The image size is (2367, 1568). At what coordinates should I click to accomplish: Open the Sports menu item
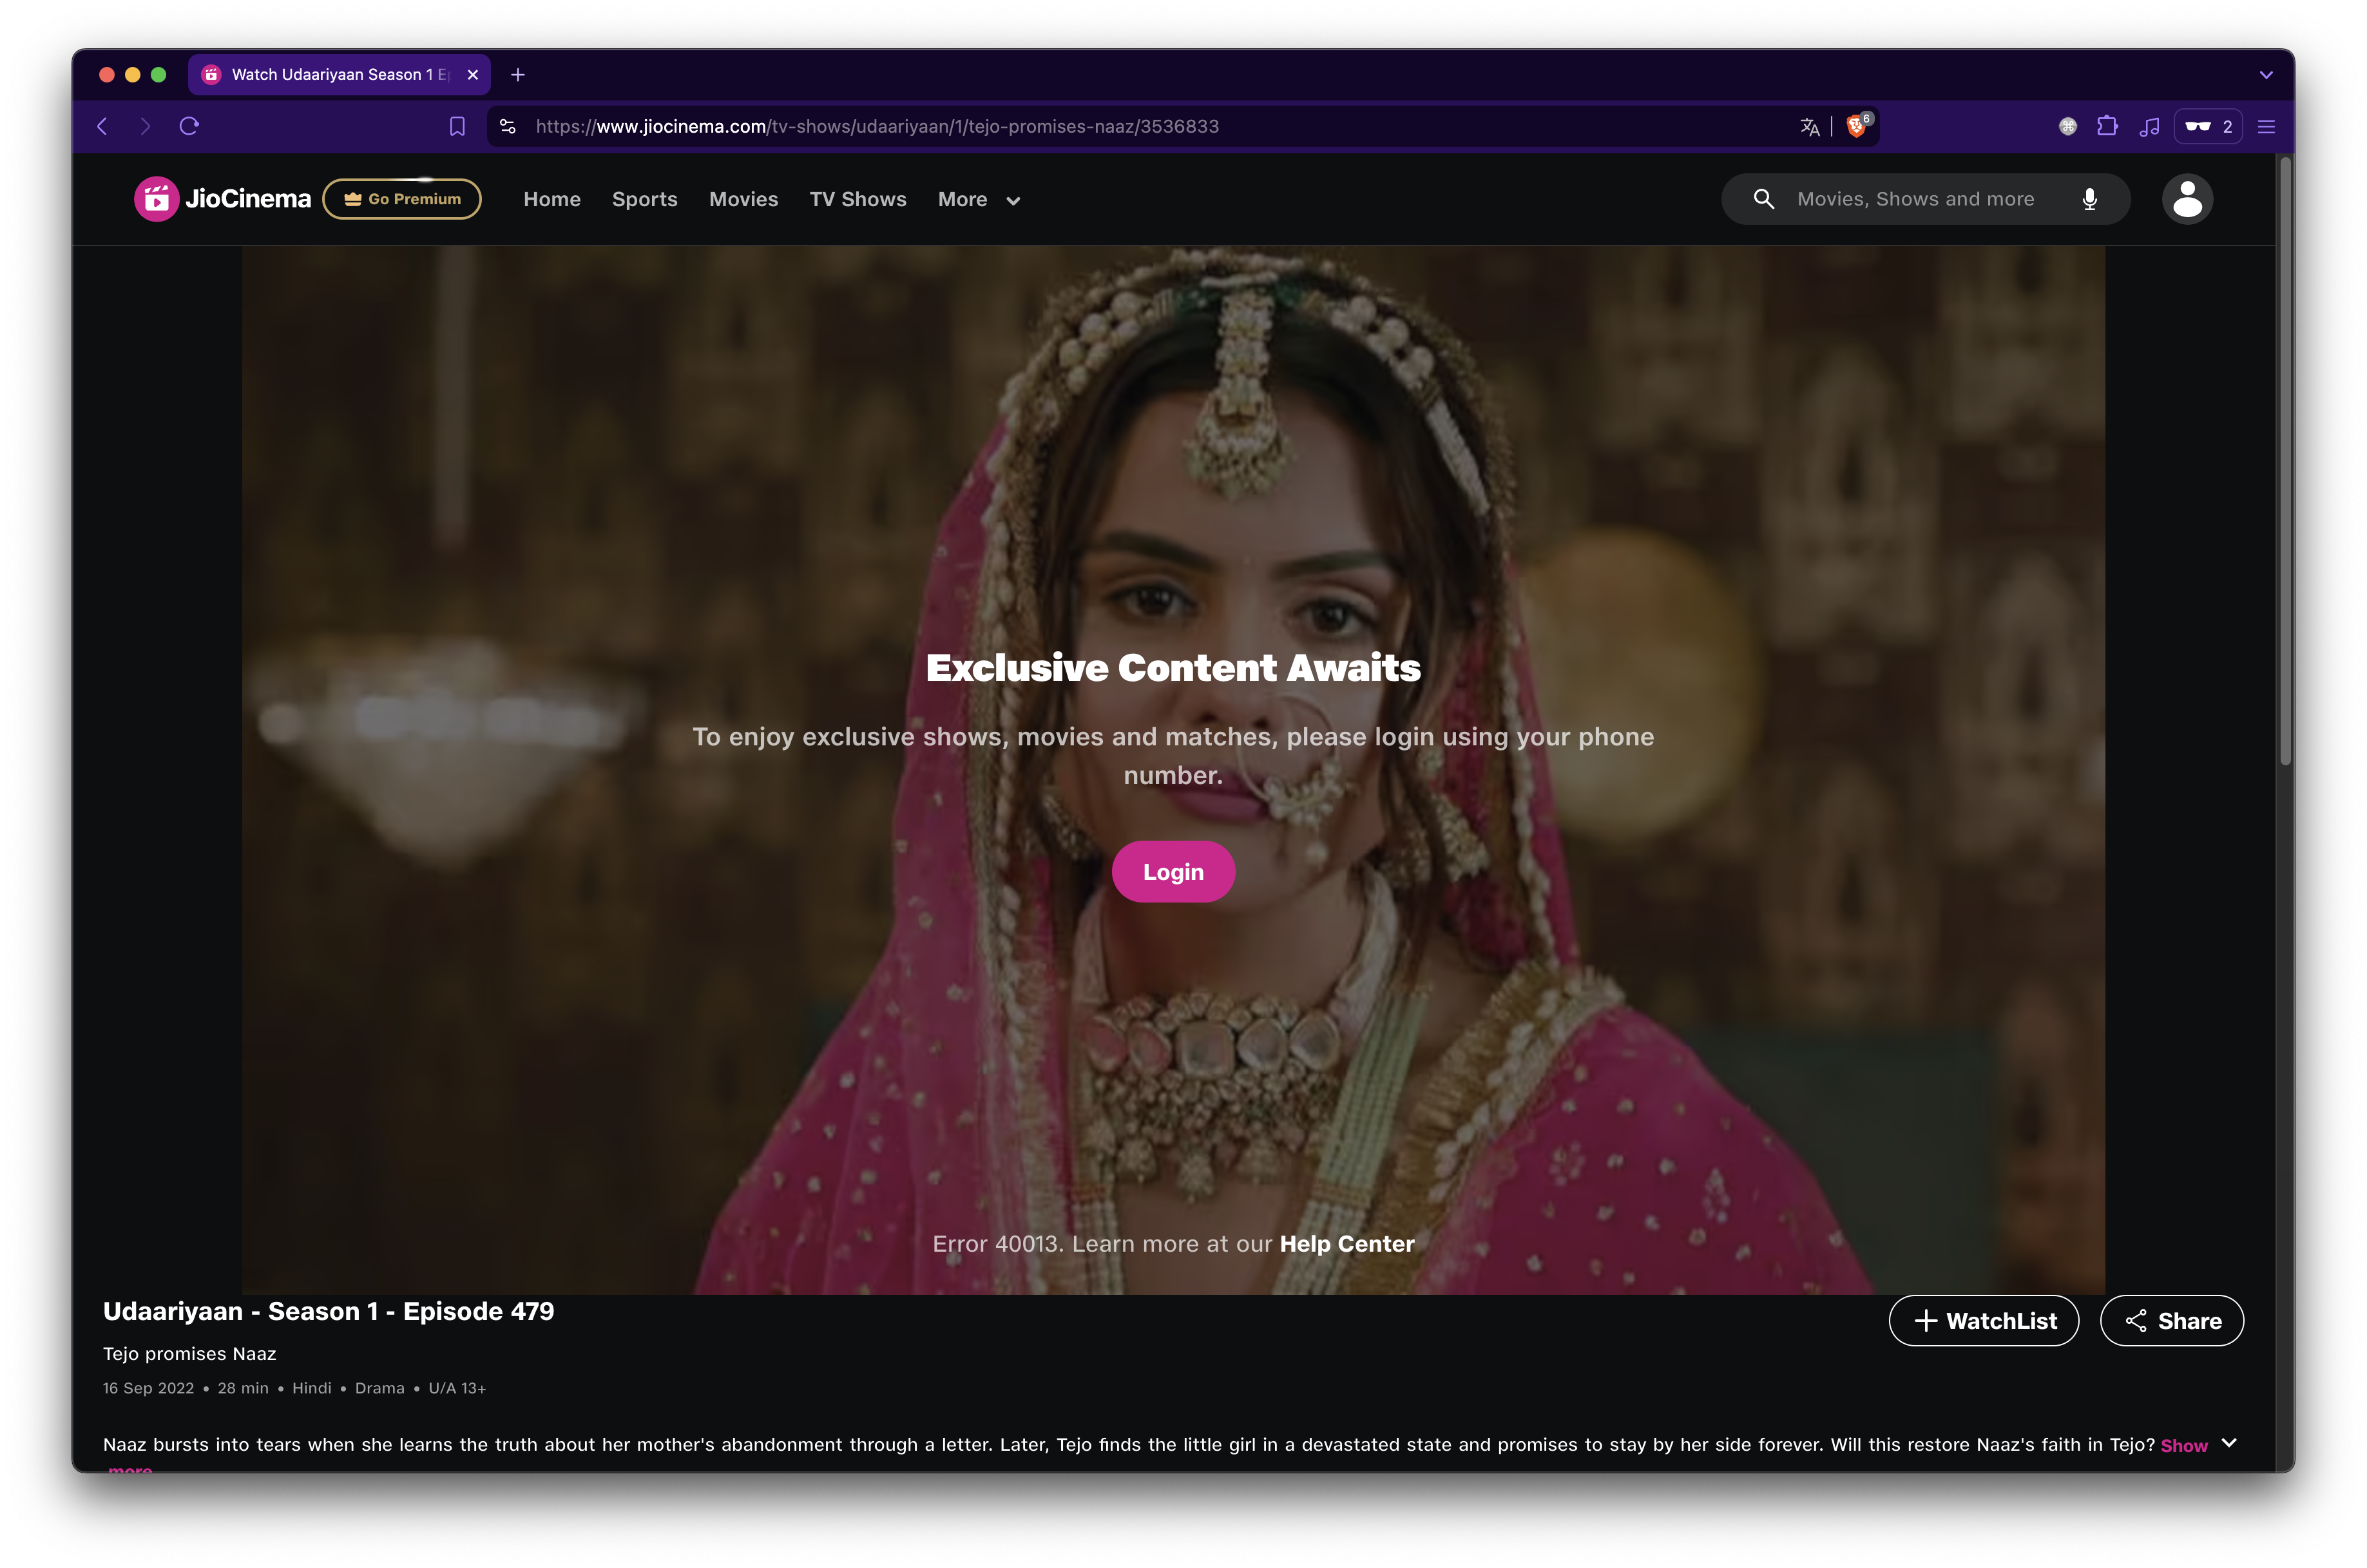pyautogui.click(x=644, y=200)
